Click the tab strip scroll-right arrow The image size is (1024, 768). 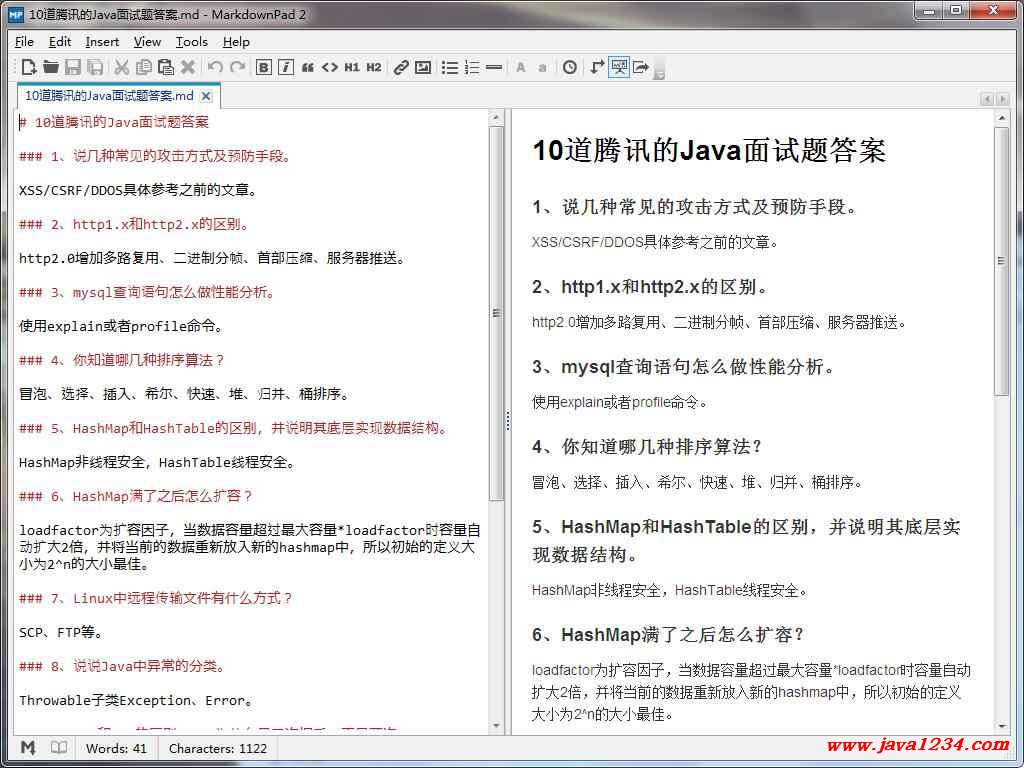pos(1002,99)
